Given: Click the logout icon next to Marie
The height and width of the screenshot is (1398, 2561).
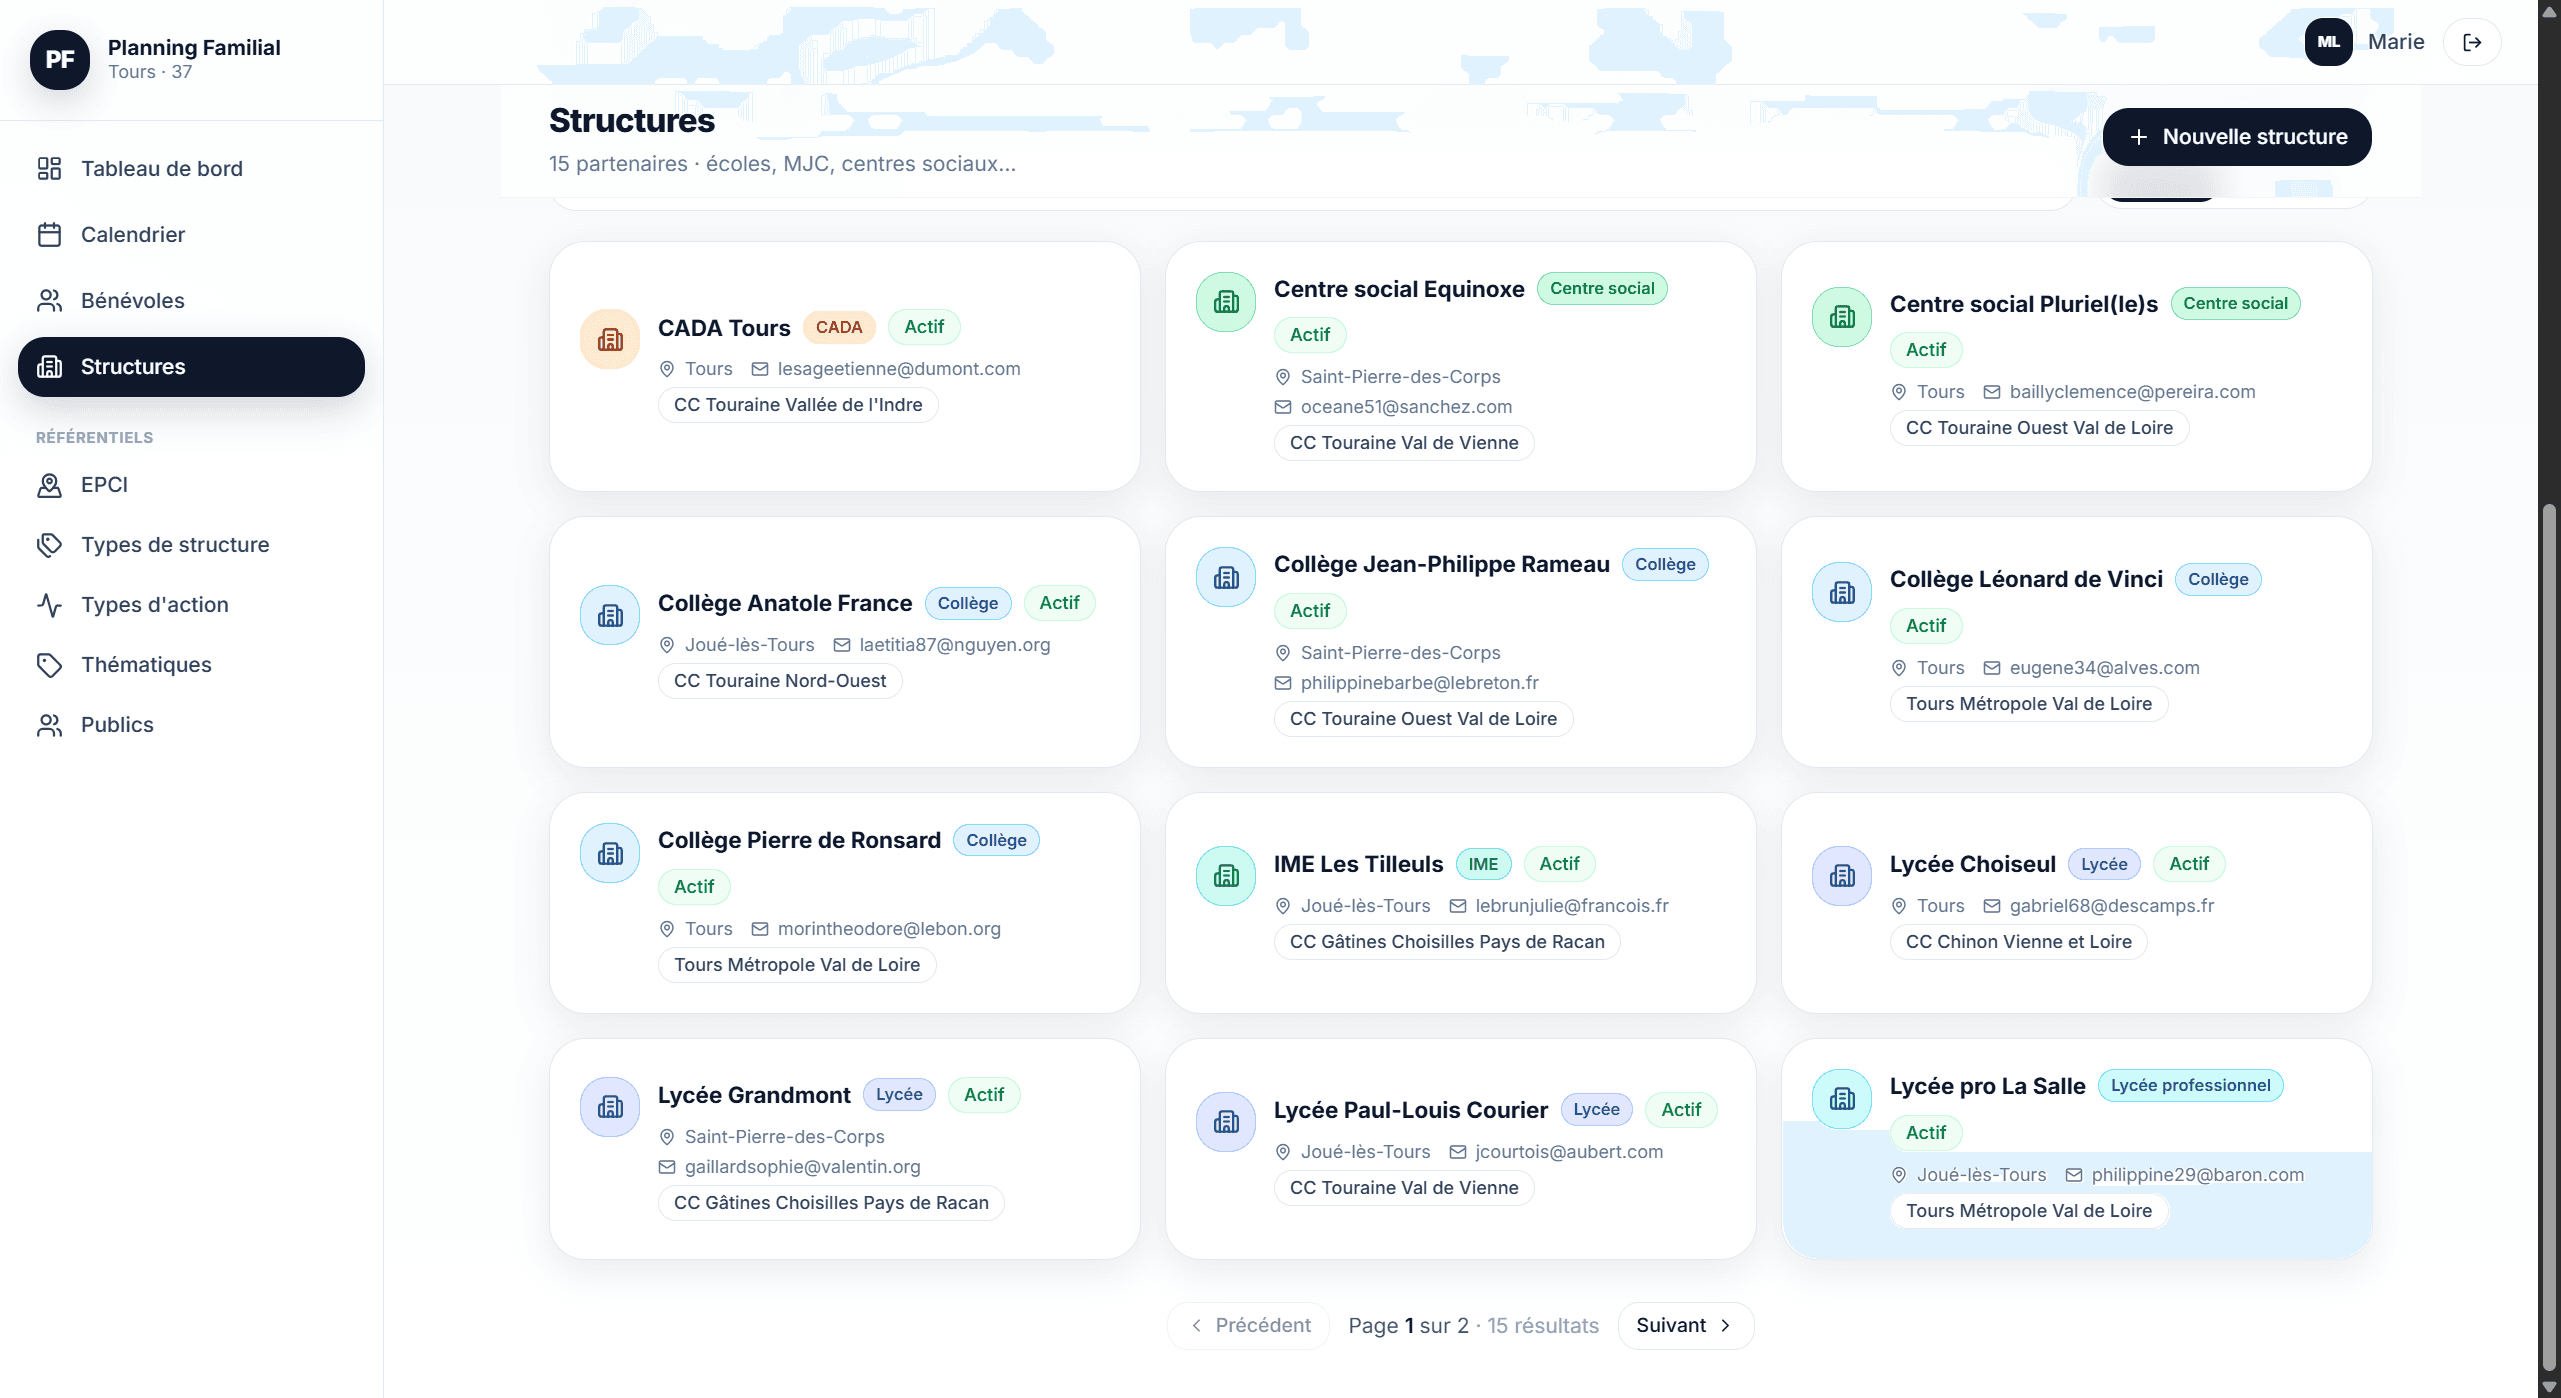Looking at the screenshot, I should pos(2472,42).
